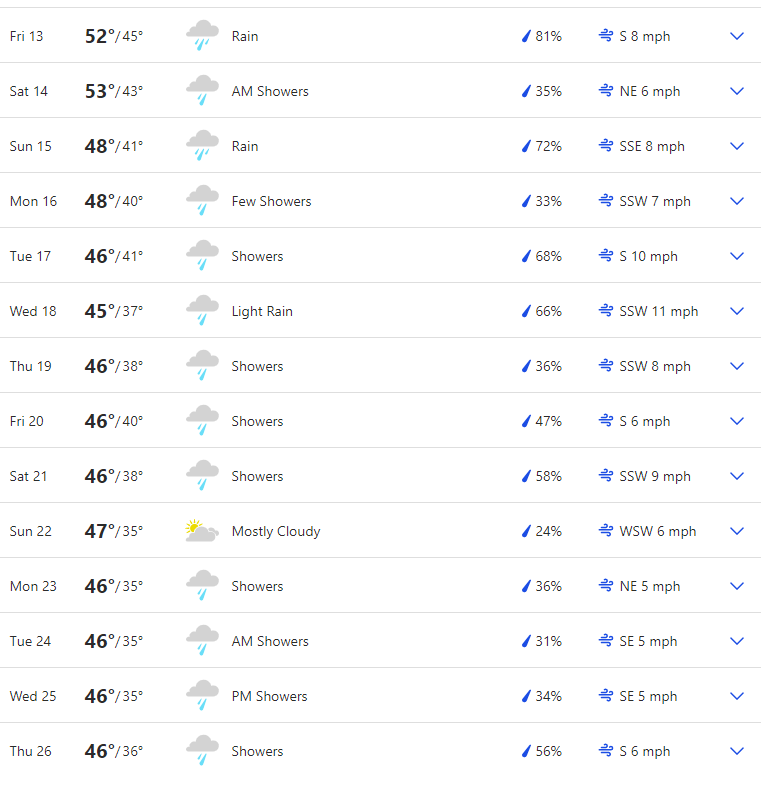Click the raindrop icon next to 81%
The height and width of the screenshot is (785, 761).
click(x=526, y=36)
